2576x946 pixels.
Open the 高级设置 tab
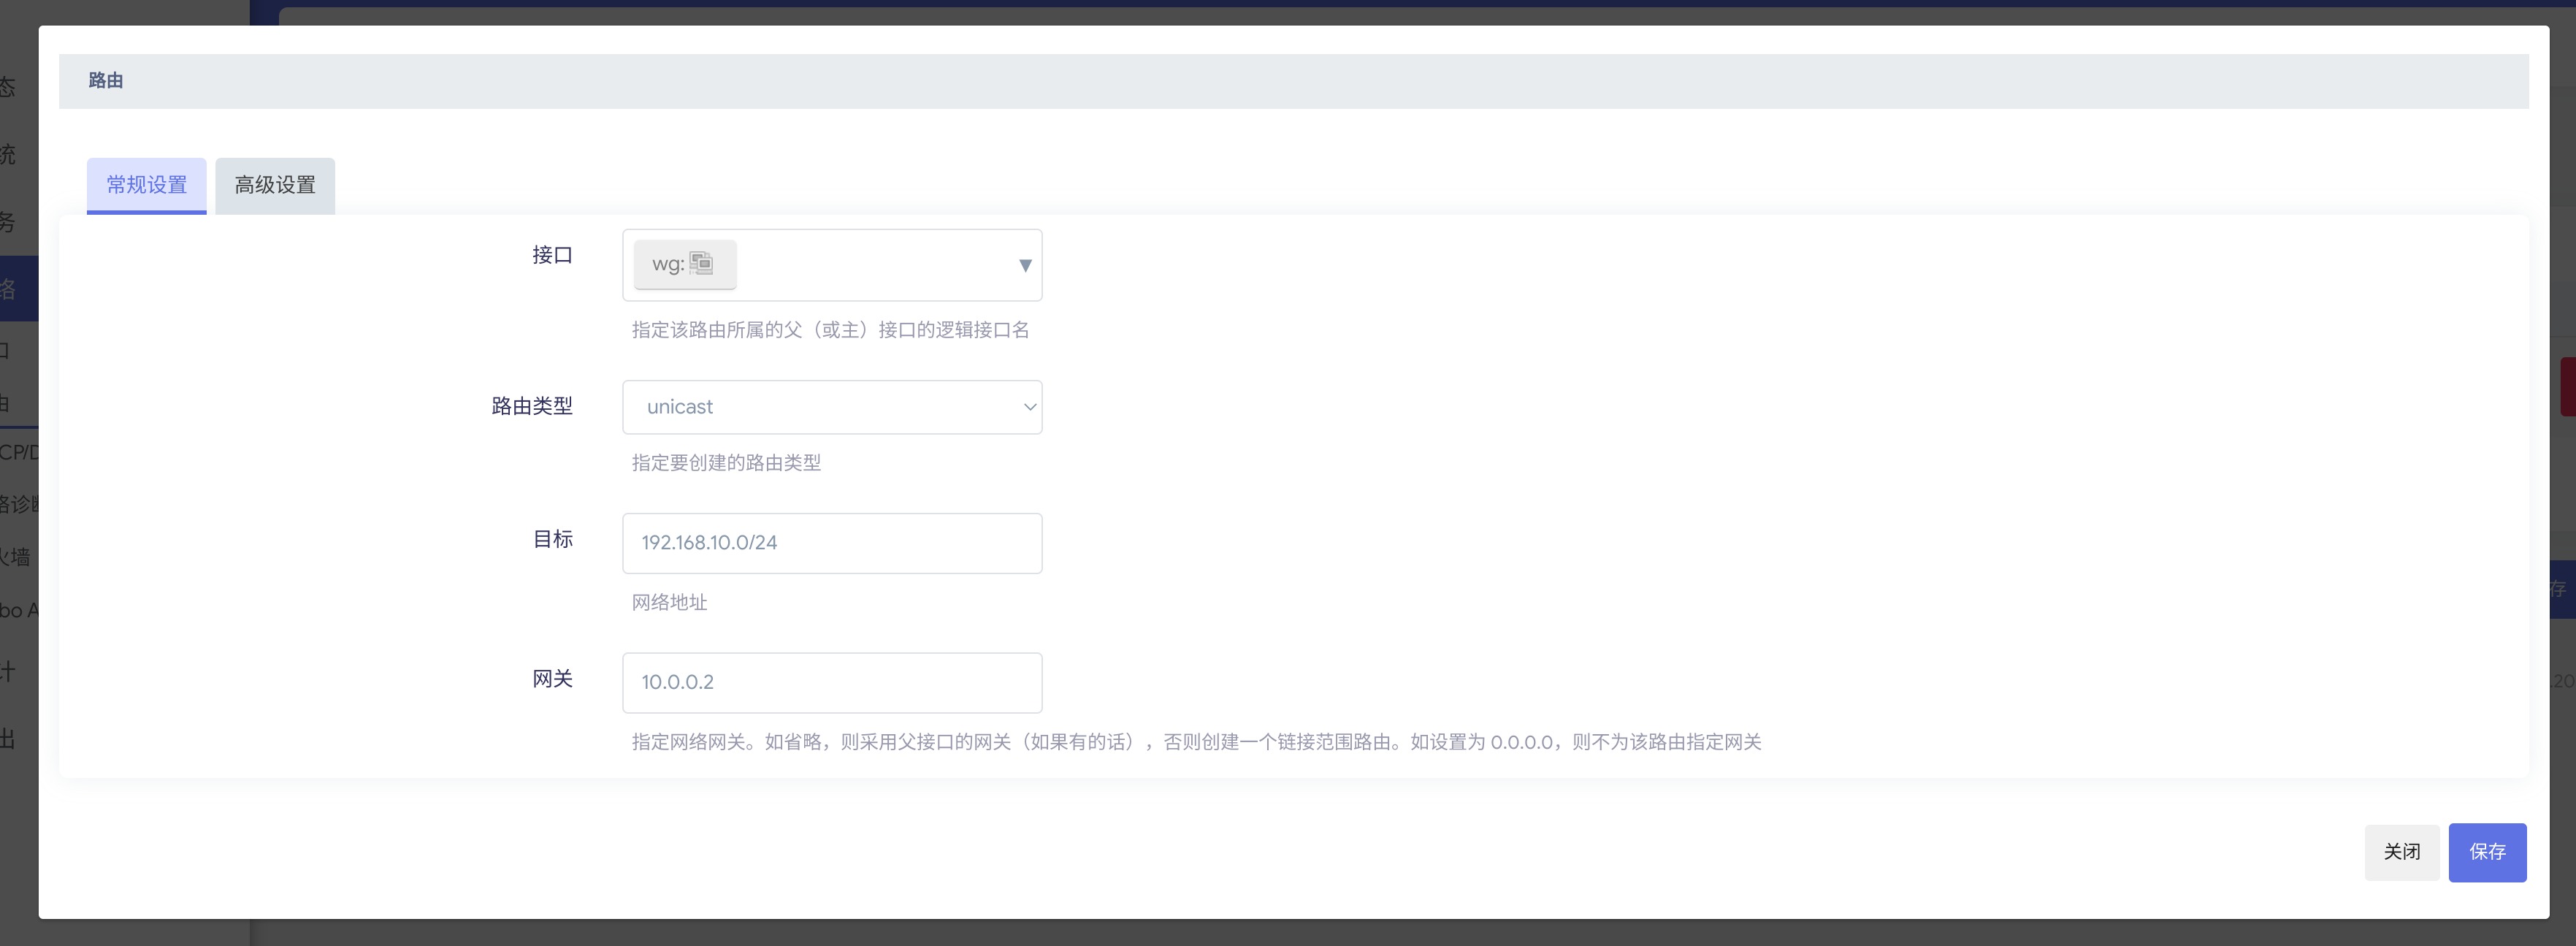point(275,185)
